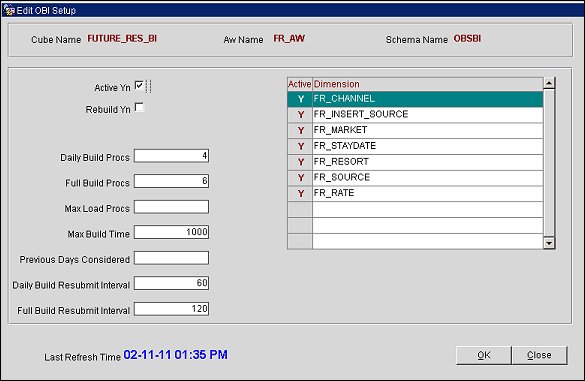Click scroll down arrow in dimension list
This screenshot has width=585, height=381.
[x=549, y=243]
